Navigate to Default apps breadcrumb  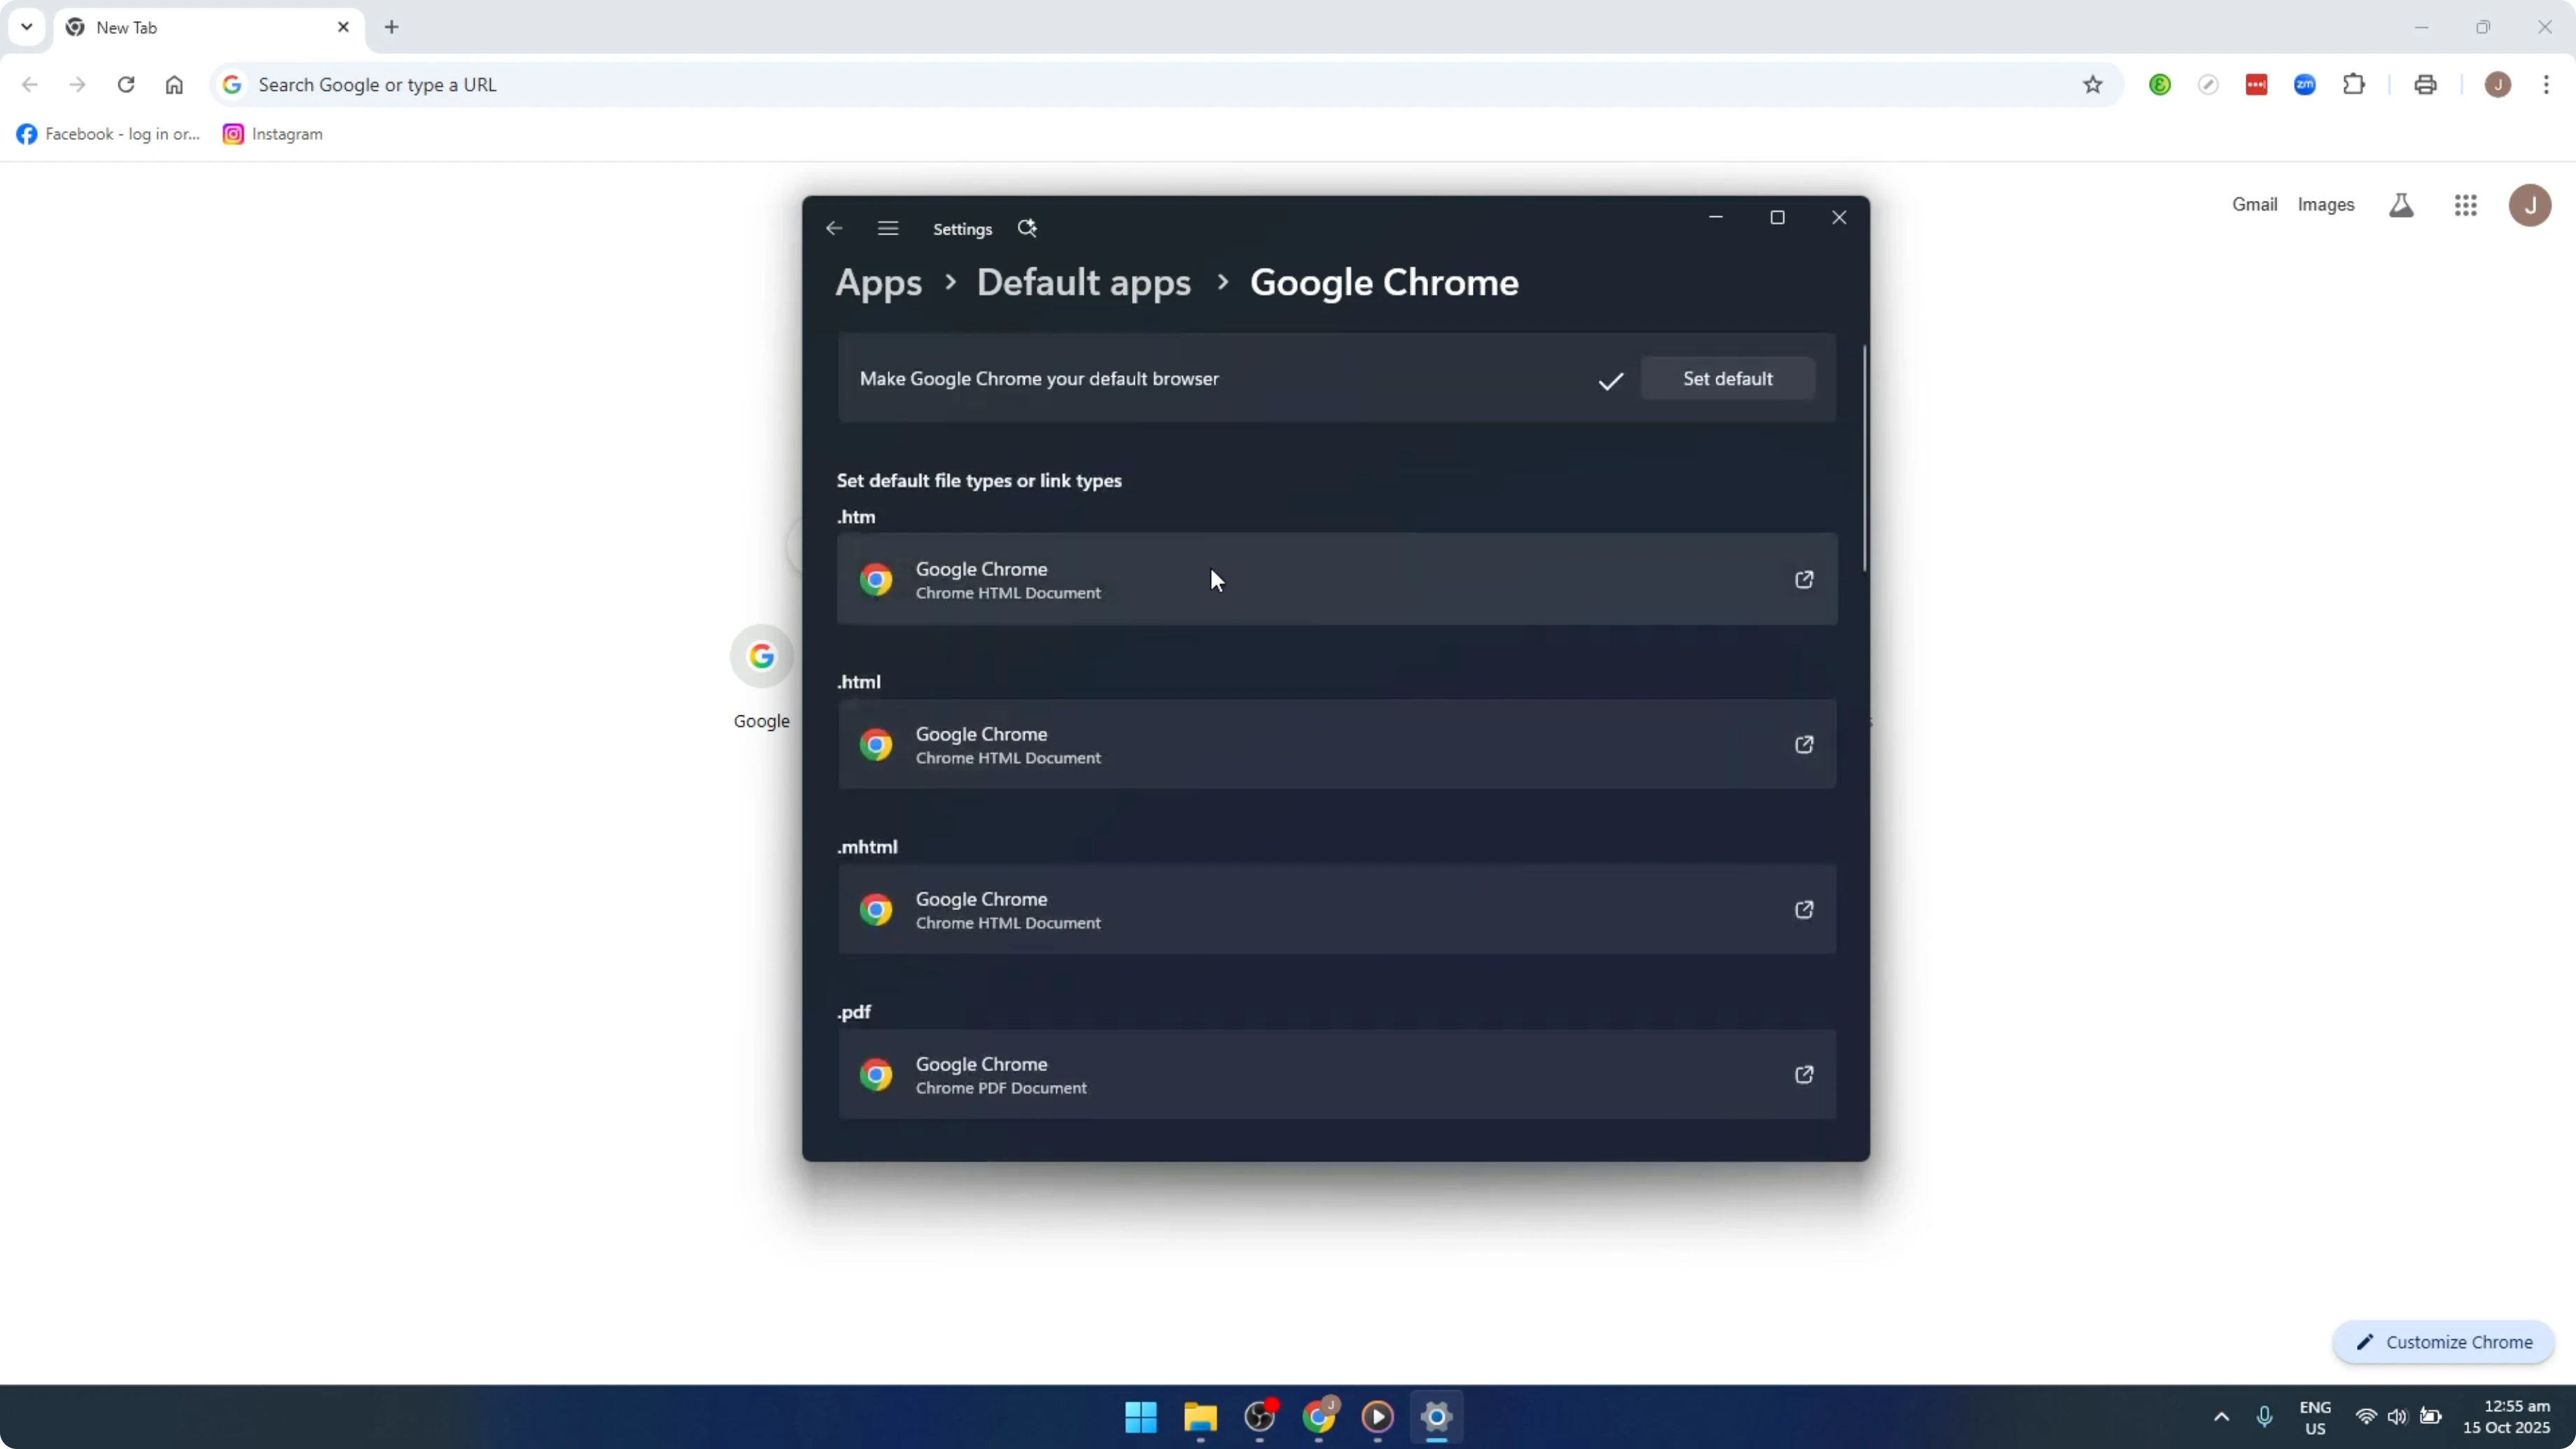click(1083, 283)
